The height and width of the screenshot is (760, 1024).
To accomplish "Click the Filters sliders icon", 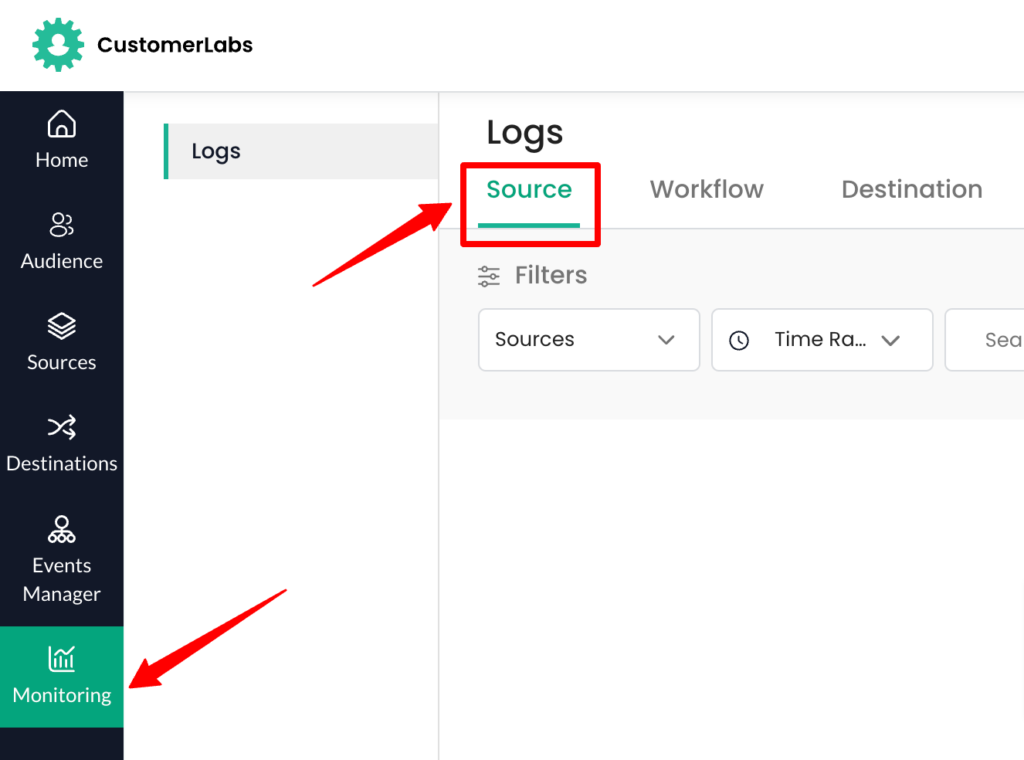I will coord(489,276).
